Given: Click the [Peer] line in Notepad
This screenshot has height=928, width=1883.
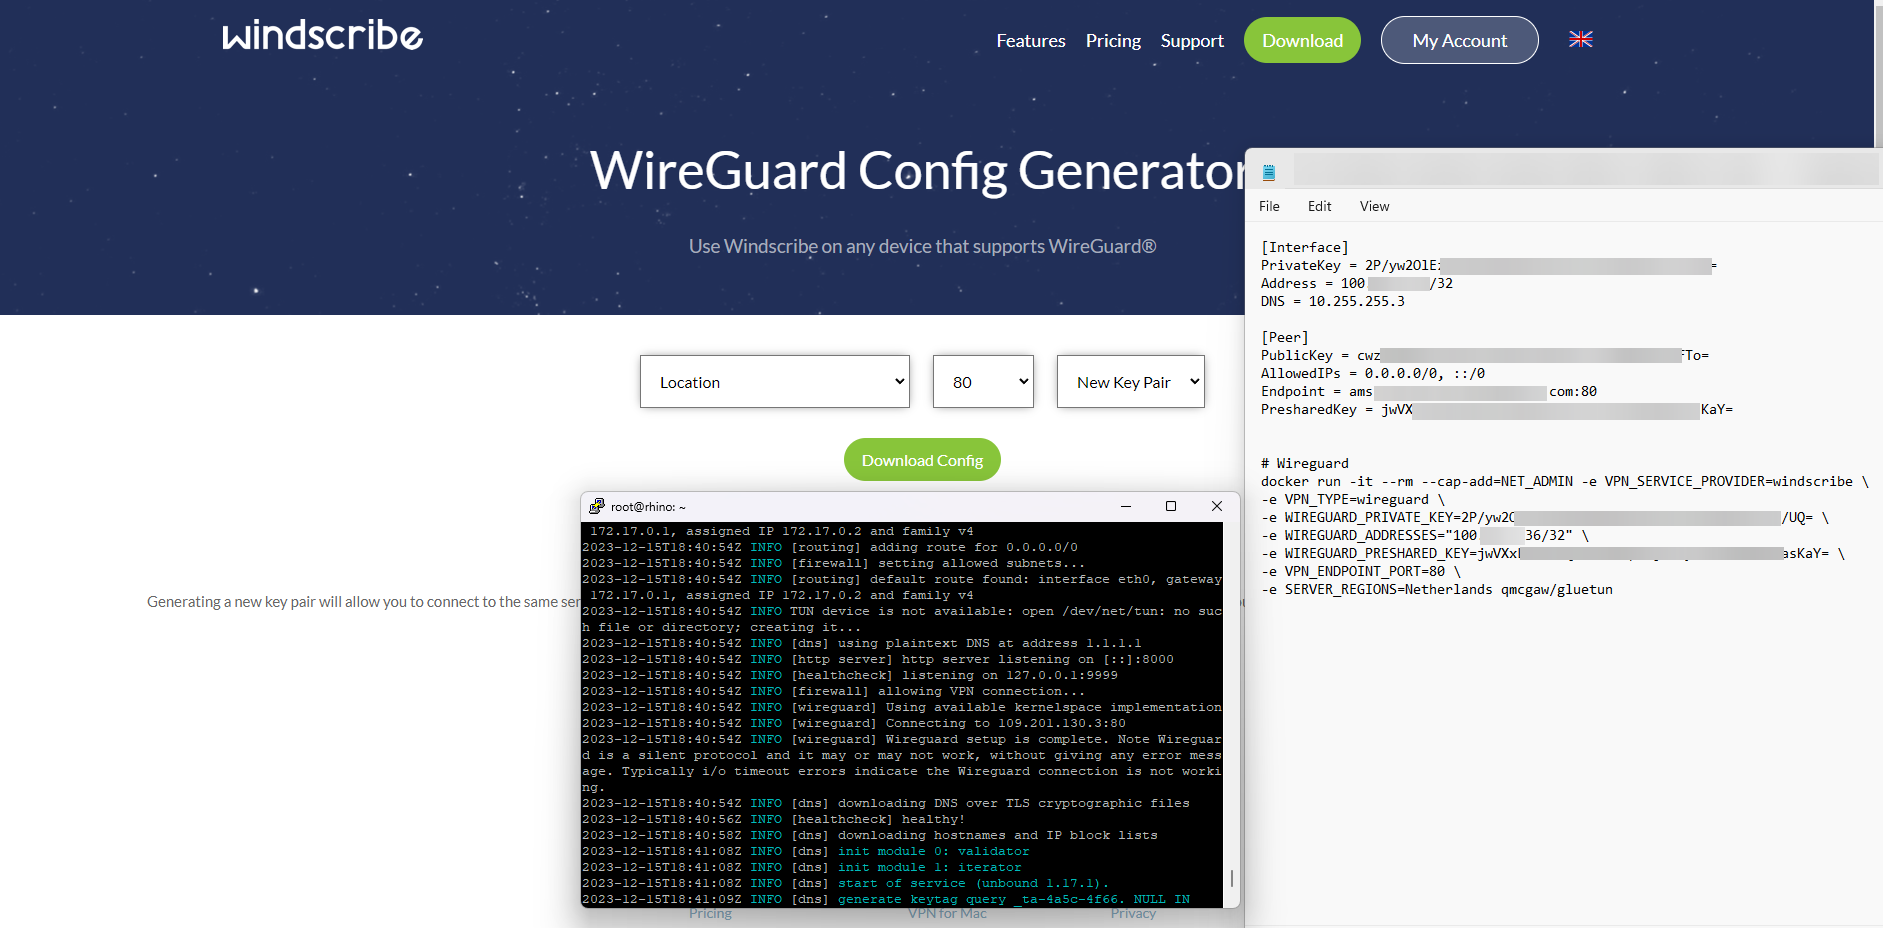Looking at the screenshot, I should tap(1284, 337).
